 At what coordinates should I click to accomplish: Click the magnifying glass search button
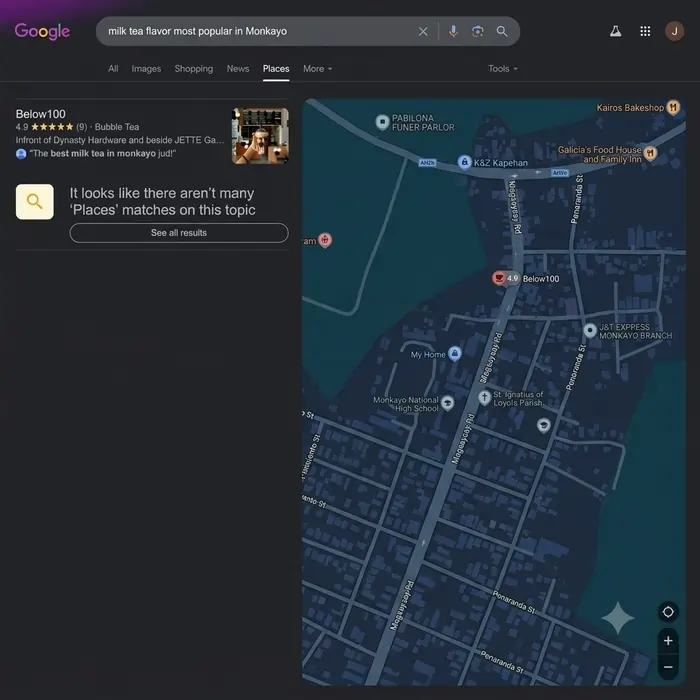502,31
